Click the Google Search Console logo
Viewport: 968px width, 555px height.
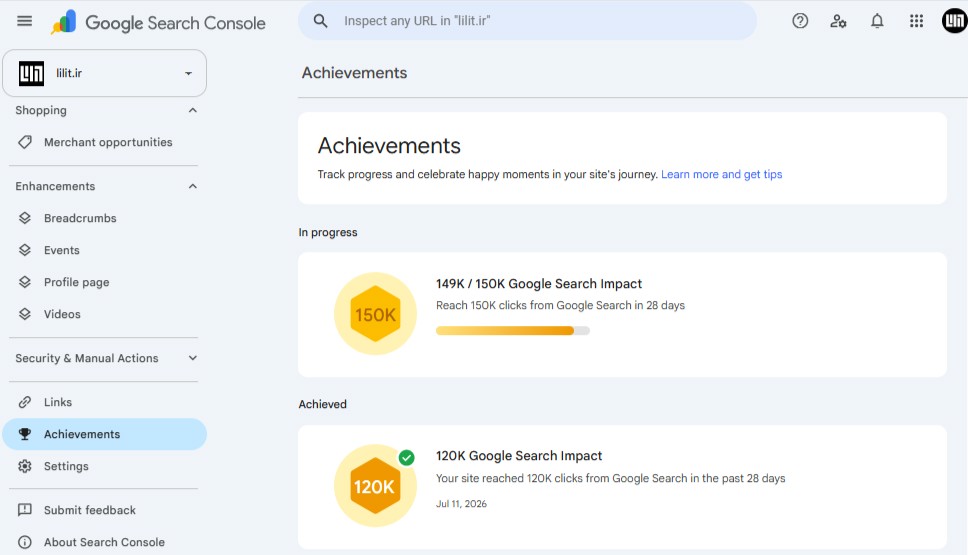(158, 23)
